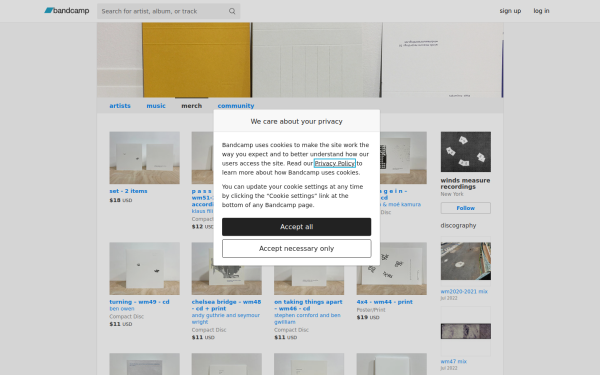600x375 pixels.
Task: Follow winds measure recordings
Action: tap(465, 208)
